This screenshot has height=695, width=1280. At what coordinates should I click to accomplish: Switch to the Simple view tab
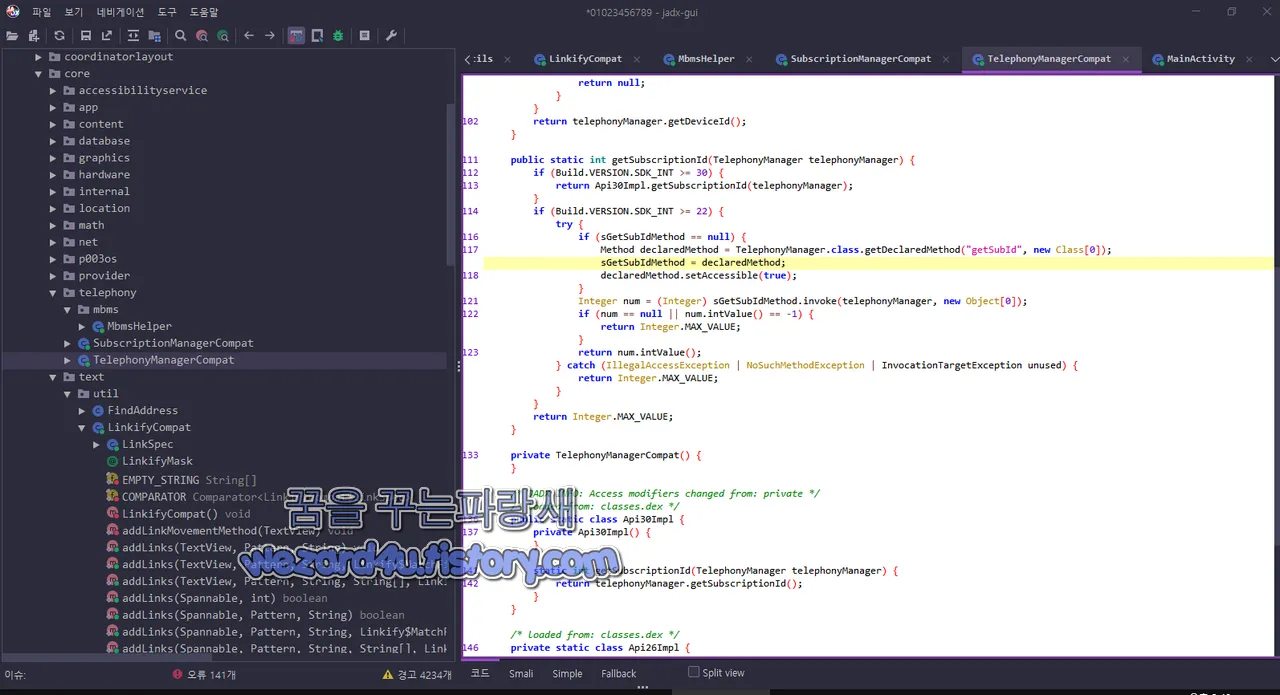pos(567,673)
